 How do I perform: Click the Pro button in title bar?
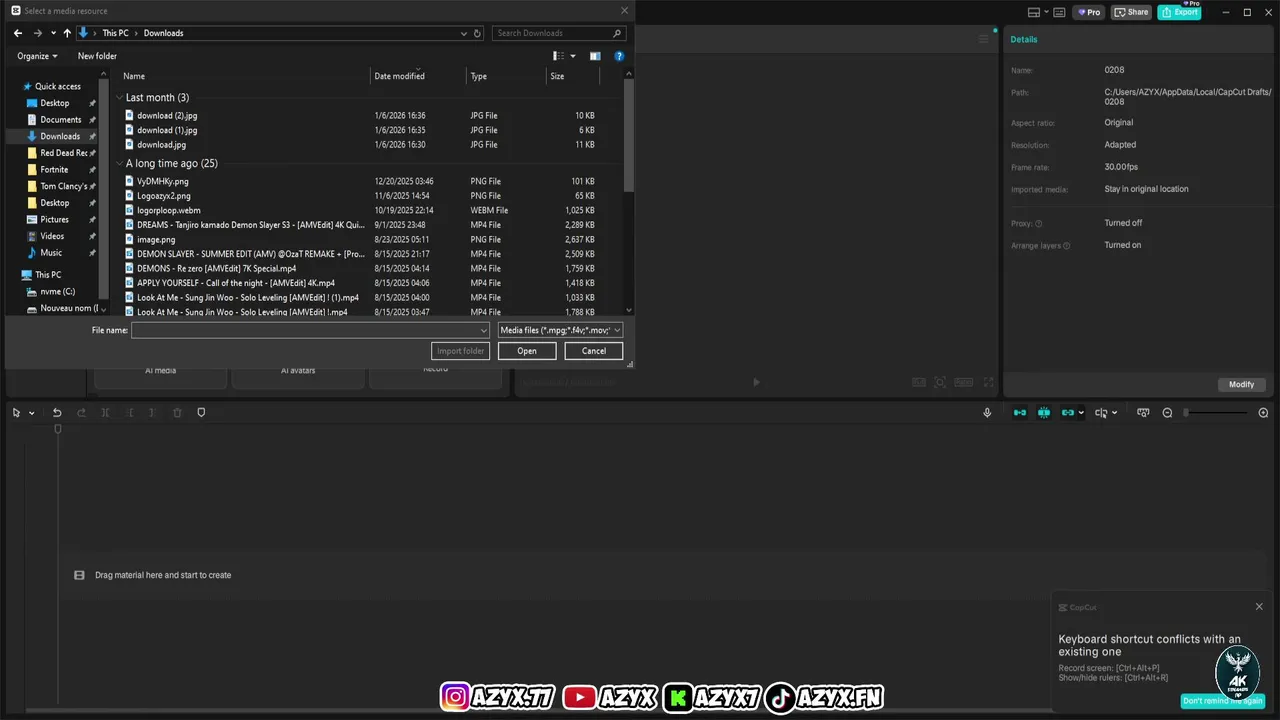1088,12
